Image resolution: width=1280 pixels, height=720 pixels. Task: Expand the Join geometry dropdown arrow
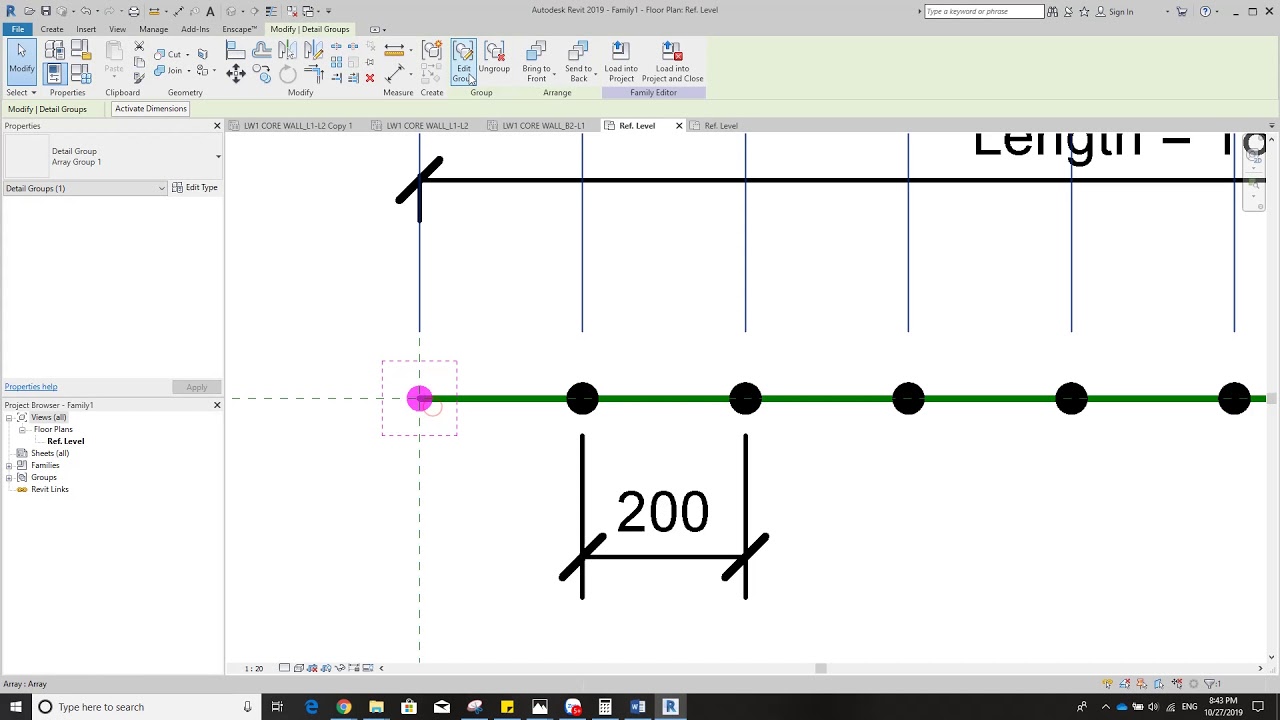pyautogui.click(x=188, y=71)
